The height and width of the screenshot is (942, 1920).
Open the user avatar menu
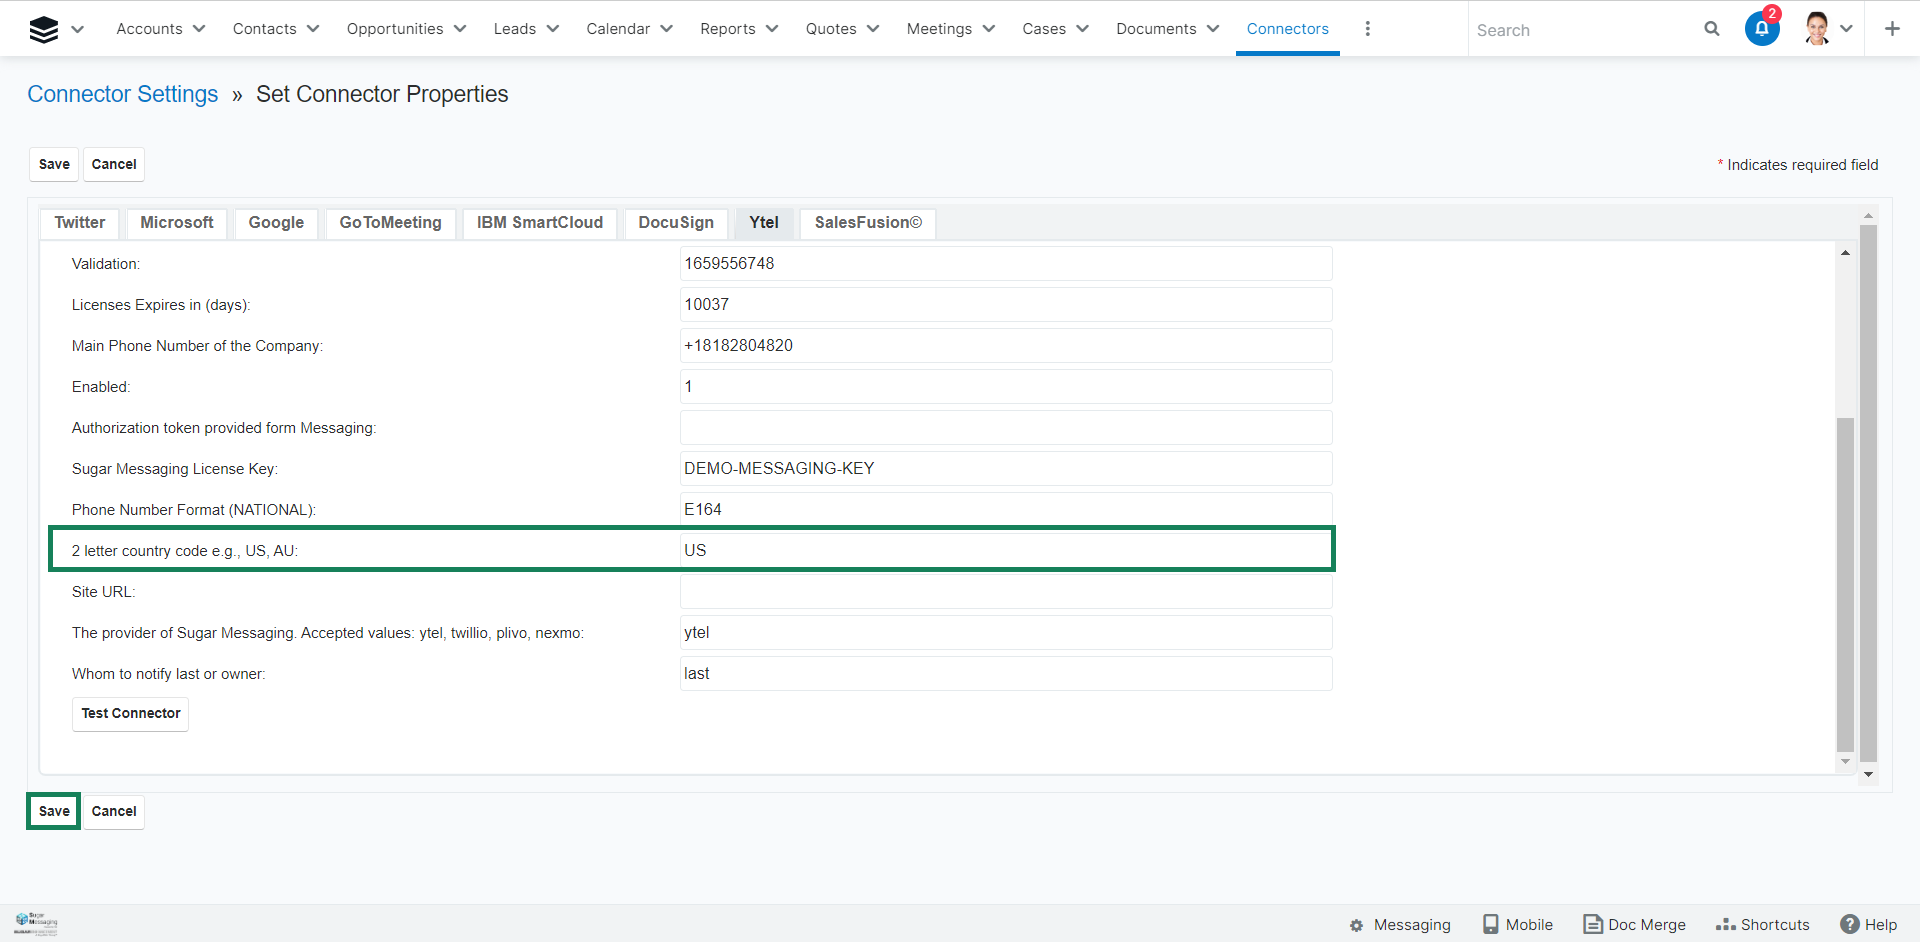click(1817, 29)
